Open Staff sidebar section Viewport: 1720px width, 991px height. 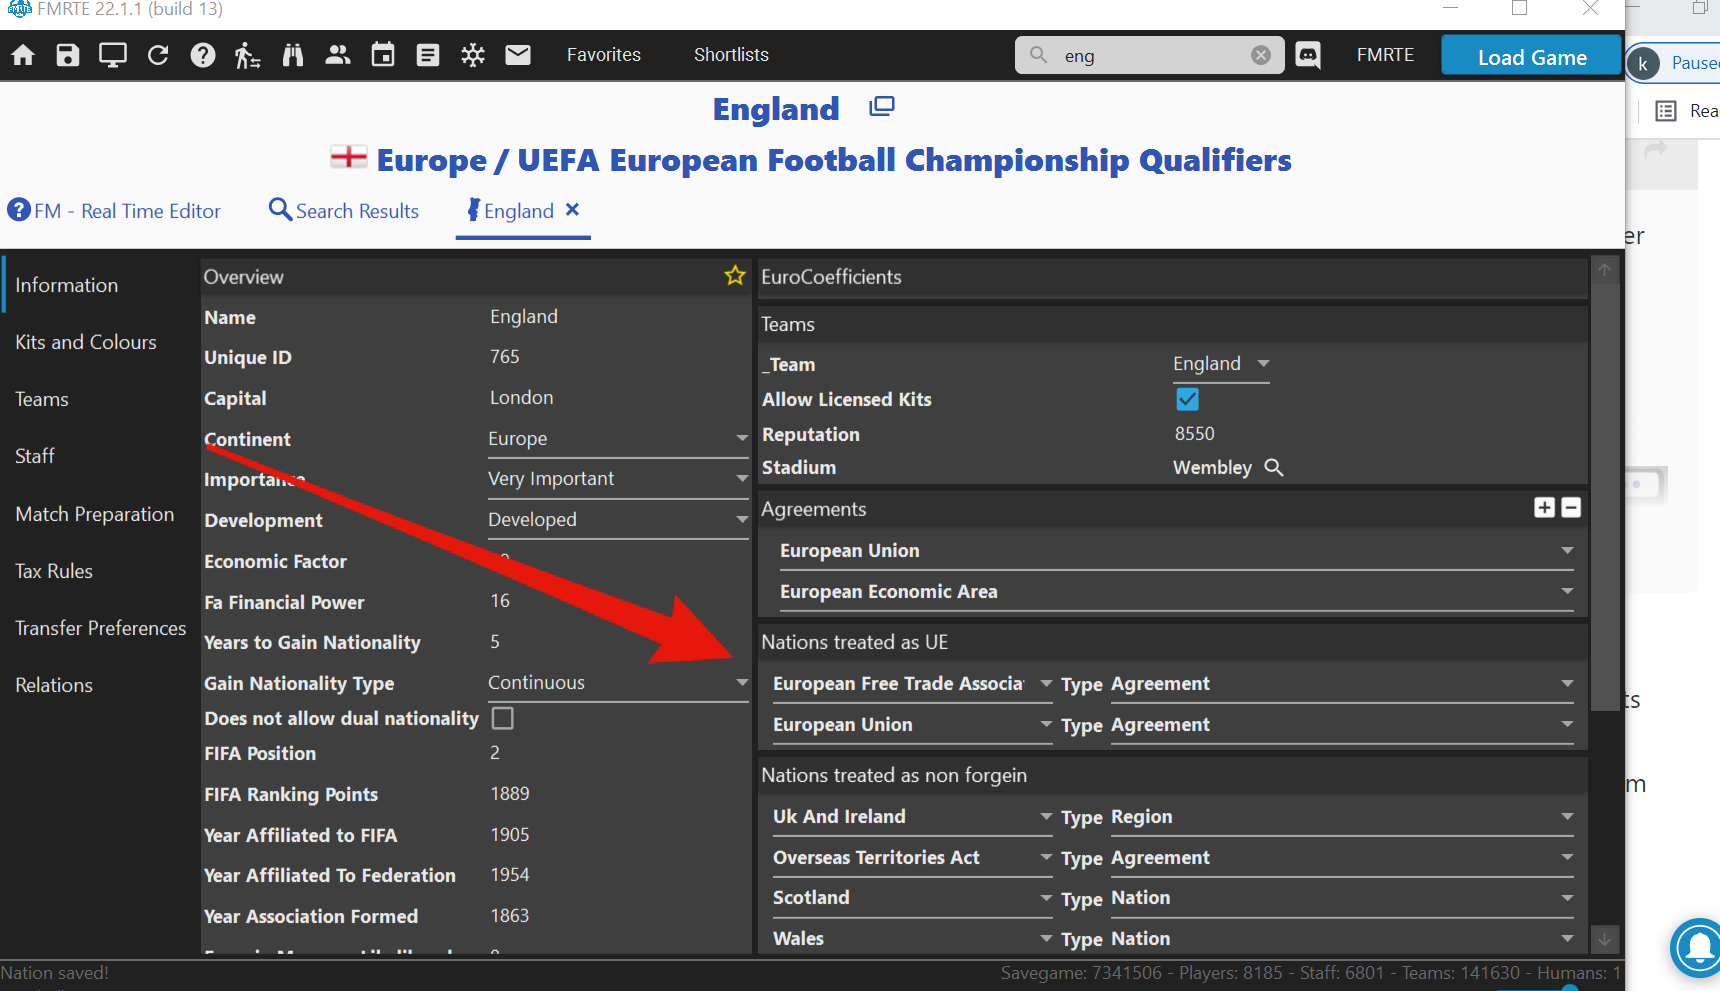35,456
